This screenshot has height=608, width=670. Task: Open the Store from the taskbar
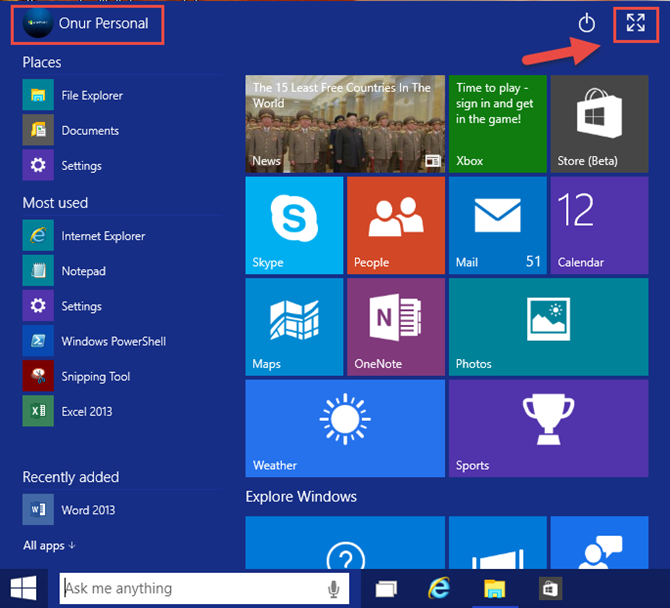tap(550, 588)
